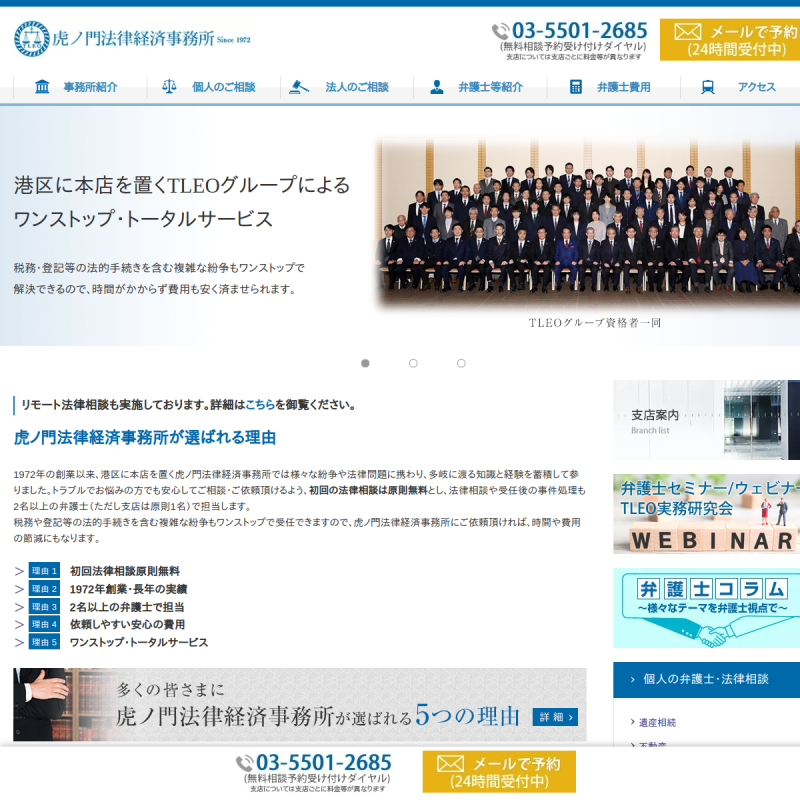Viewport: 800px width, 800px height.
Task: Open the 遺産相続 sidebar link
Action: [657, 722]
